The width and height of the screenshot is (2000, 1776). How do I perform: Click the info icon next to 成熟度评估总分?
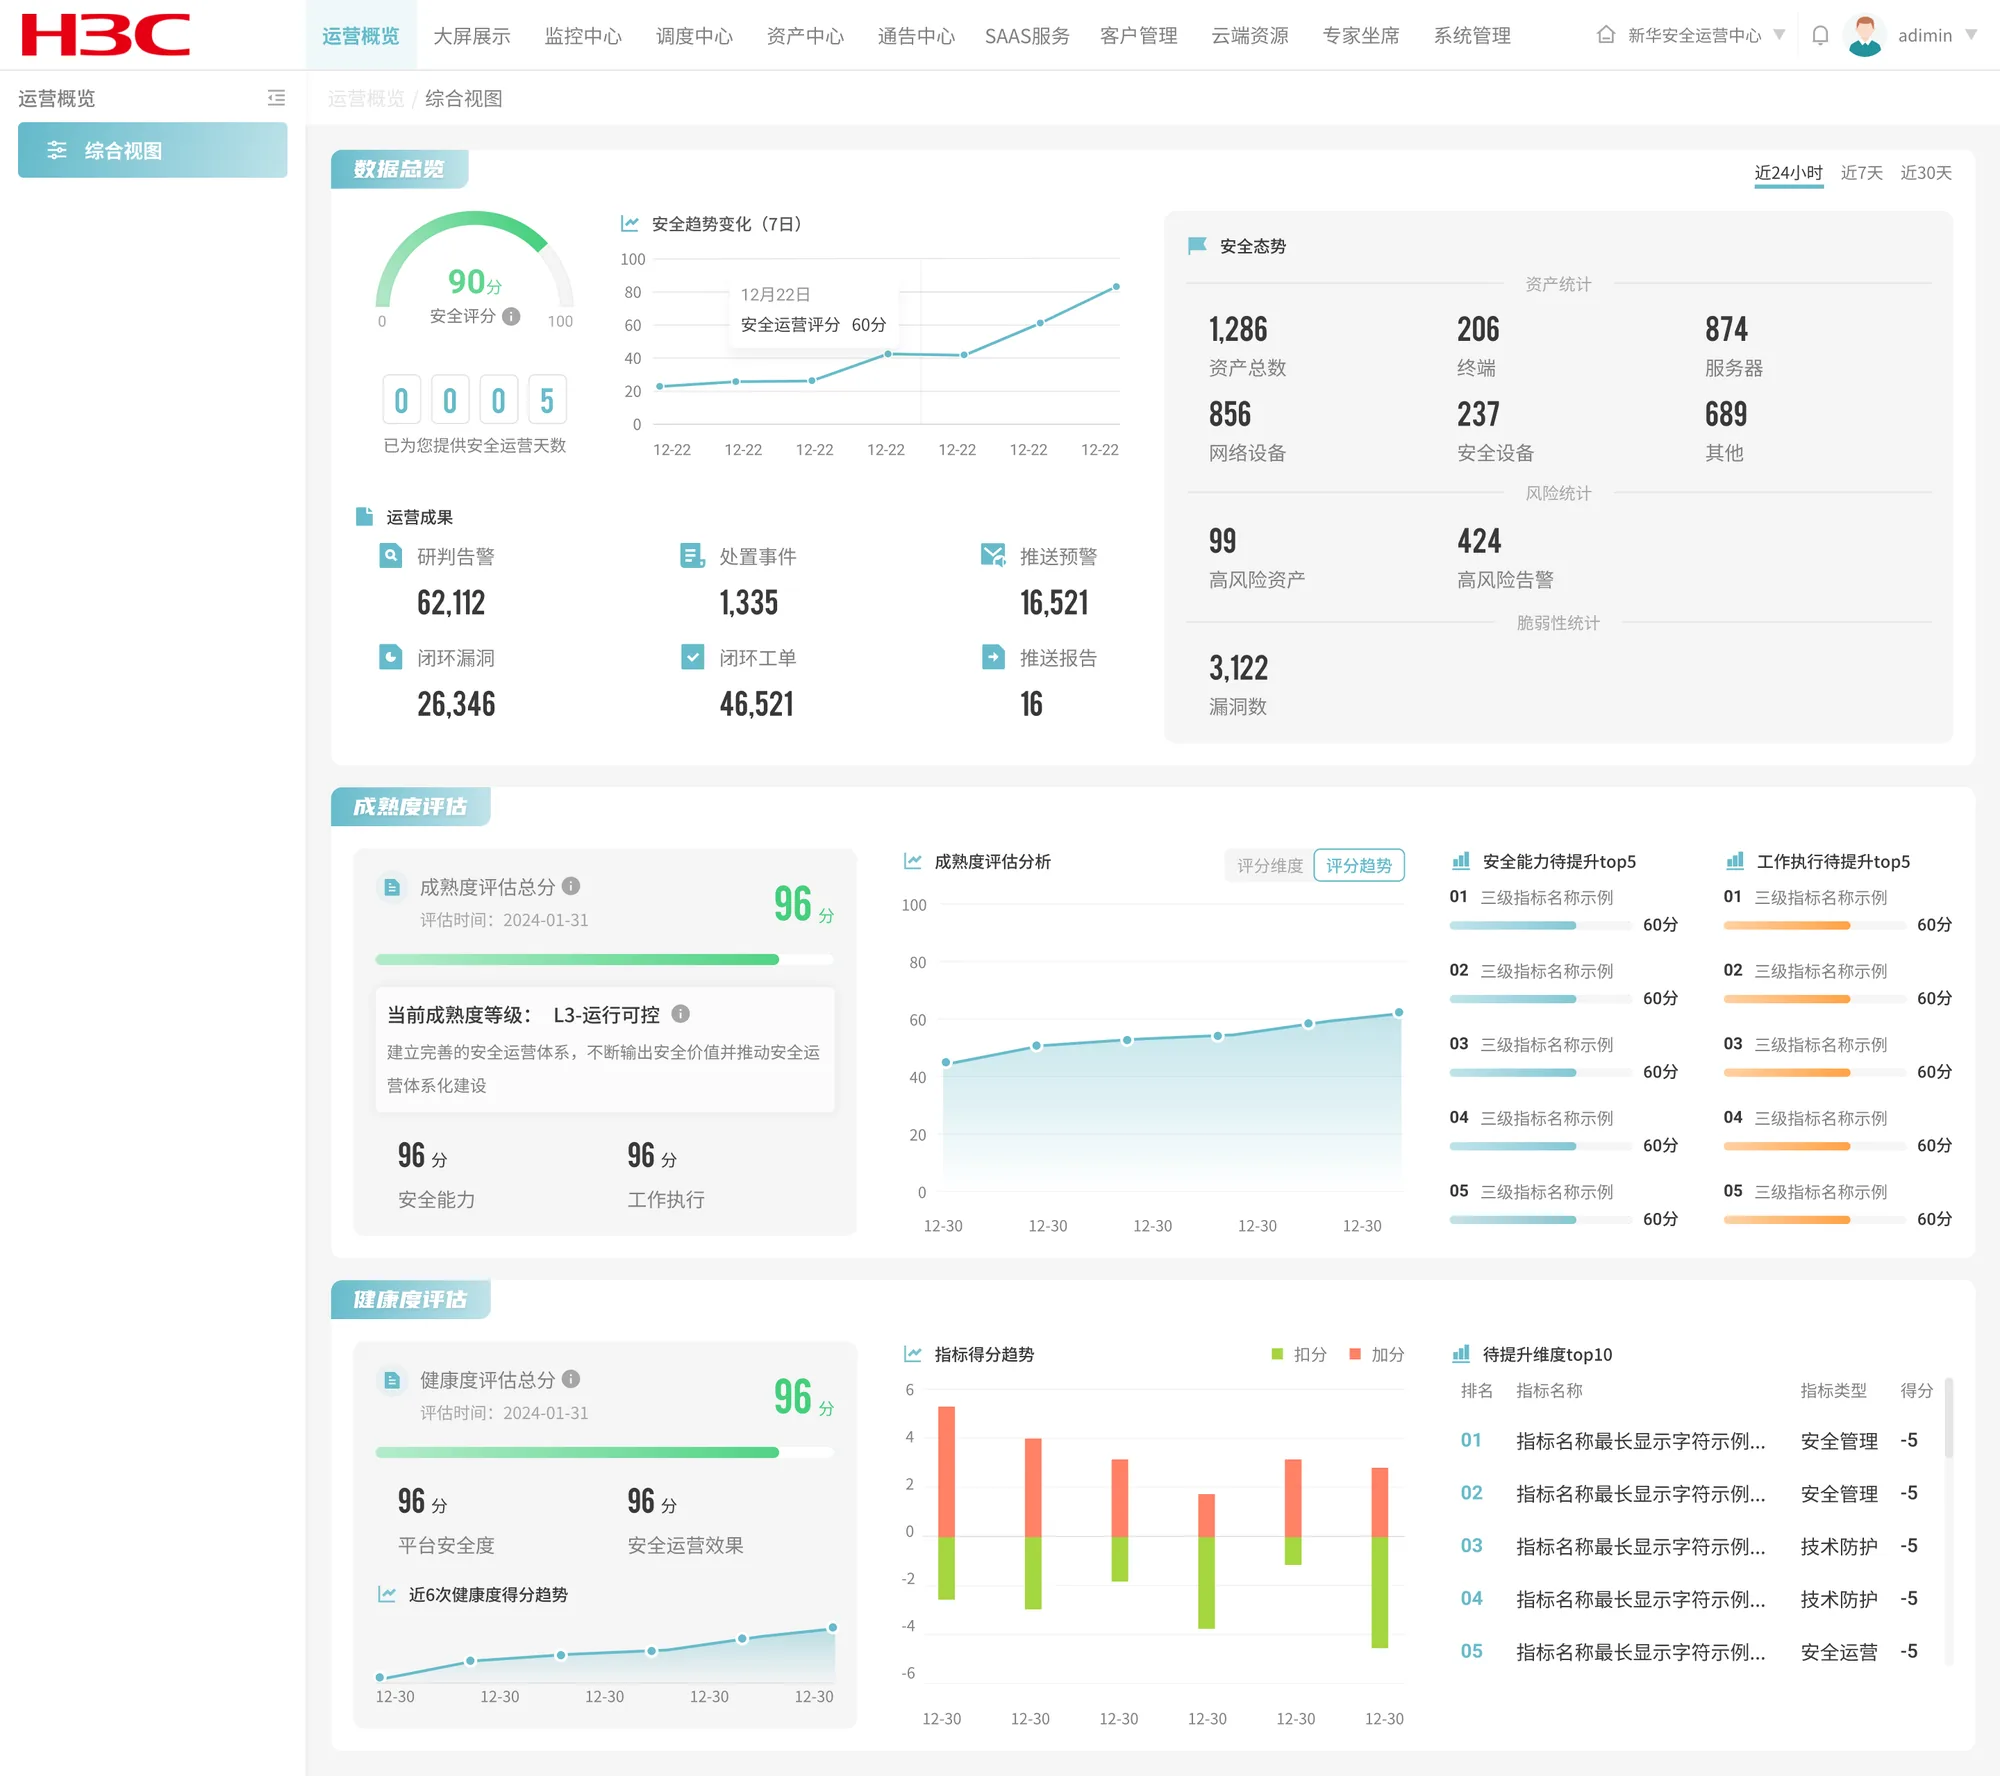click(571, 886)
